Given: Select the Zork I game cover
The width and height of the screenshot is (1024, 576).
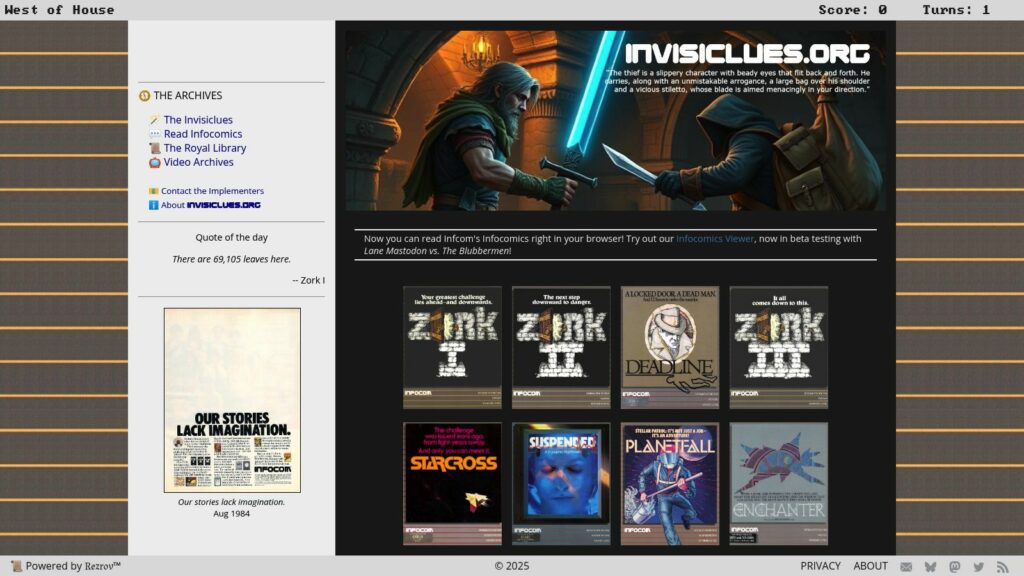Looking at the screenshot, I should 453,347.
